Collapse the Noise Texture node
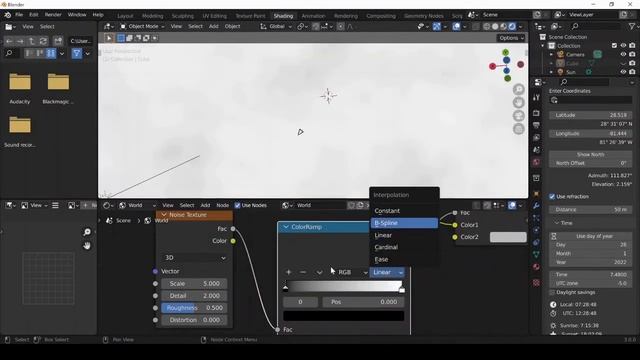The width and height of the screenshot is (640, 360). pos(164,215)
